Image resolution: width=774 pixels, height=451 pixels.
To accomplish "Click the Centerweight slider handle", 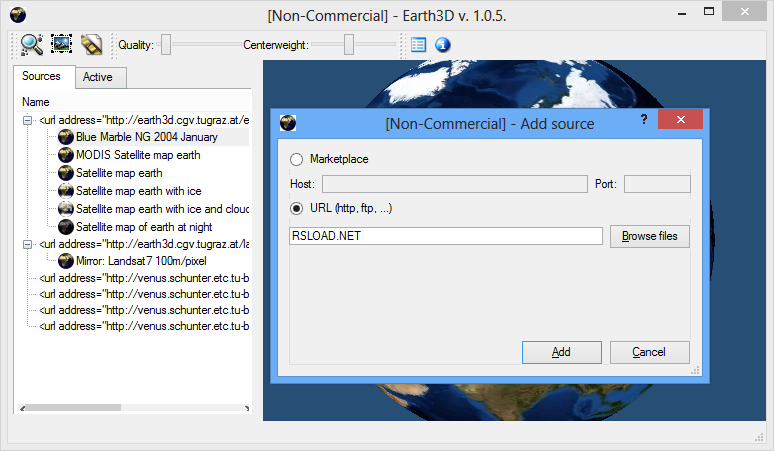I will click(x=349, y=45).
